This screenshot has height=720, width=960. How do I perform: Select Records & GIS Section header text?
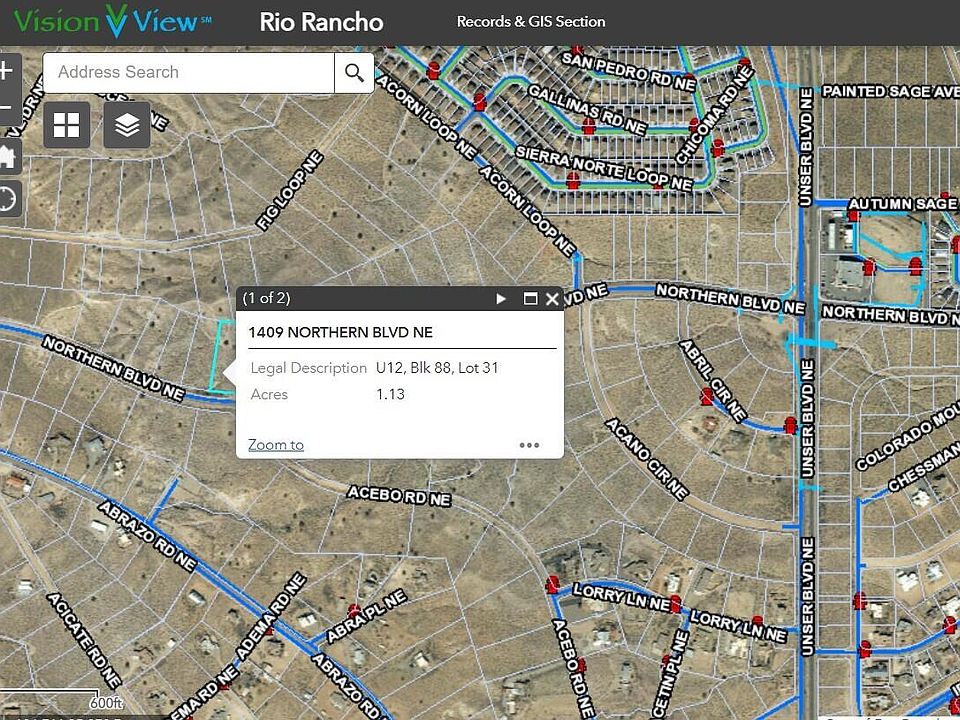coord(531,22)
